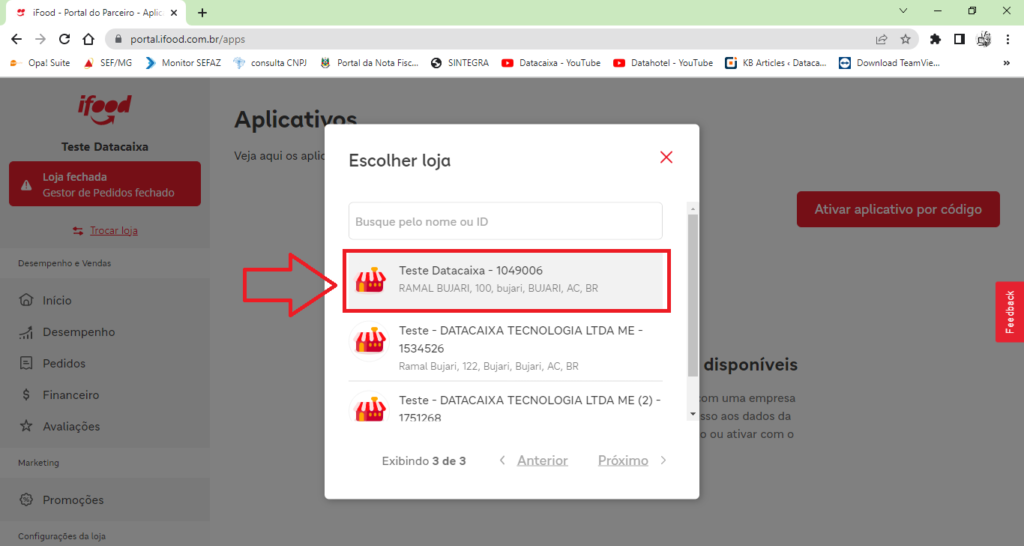Screen dimensions: 1024x546
Task: Bookmark this page with star icon
Action: (905, 39)
